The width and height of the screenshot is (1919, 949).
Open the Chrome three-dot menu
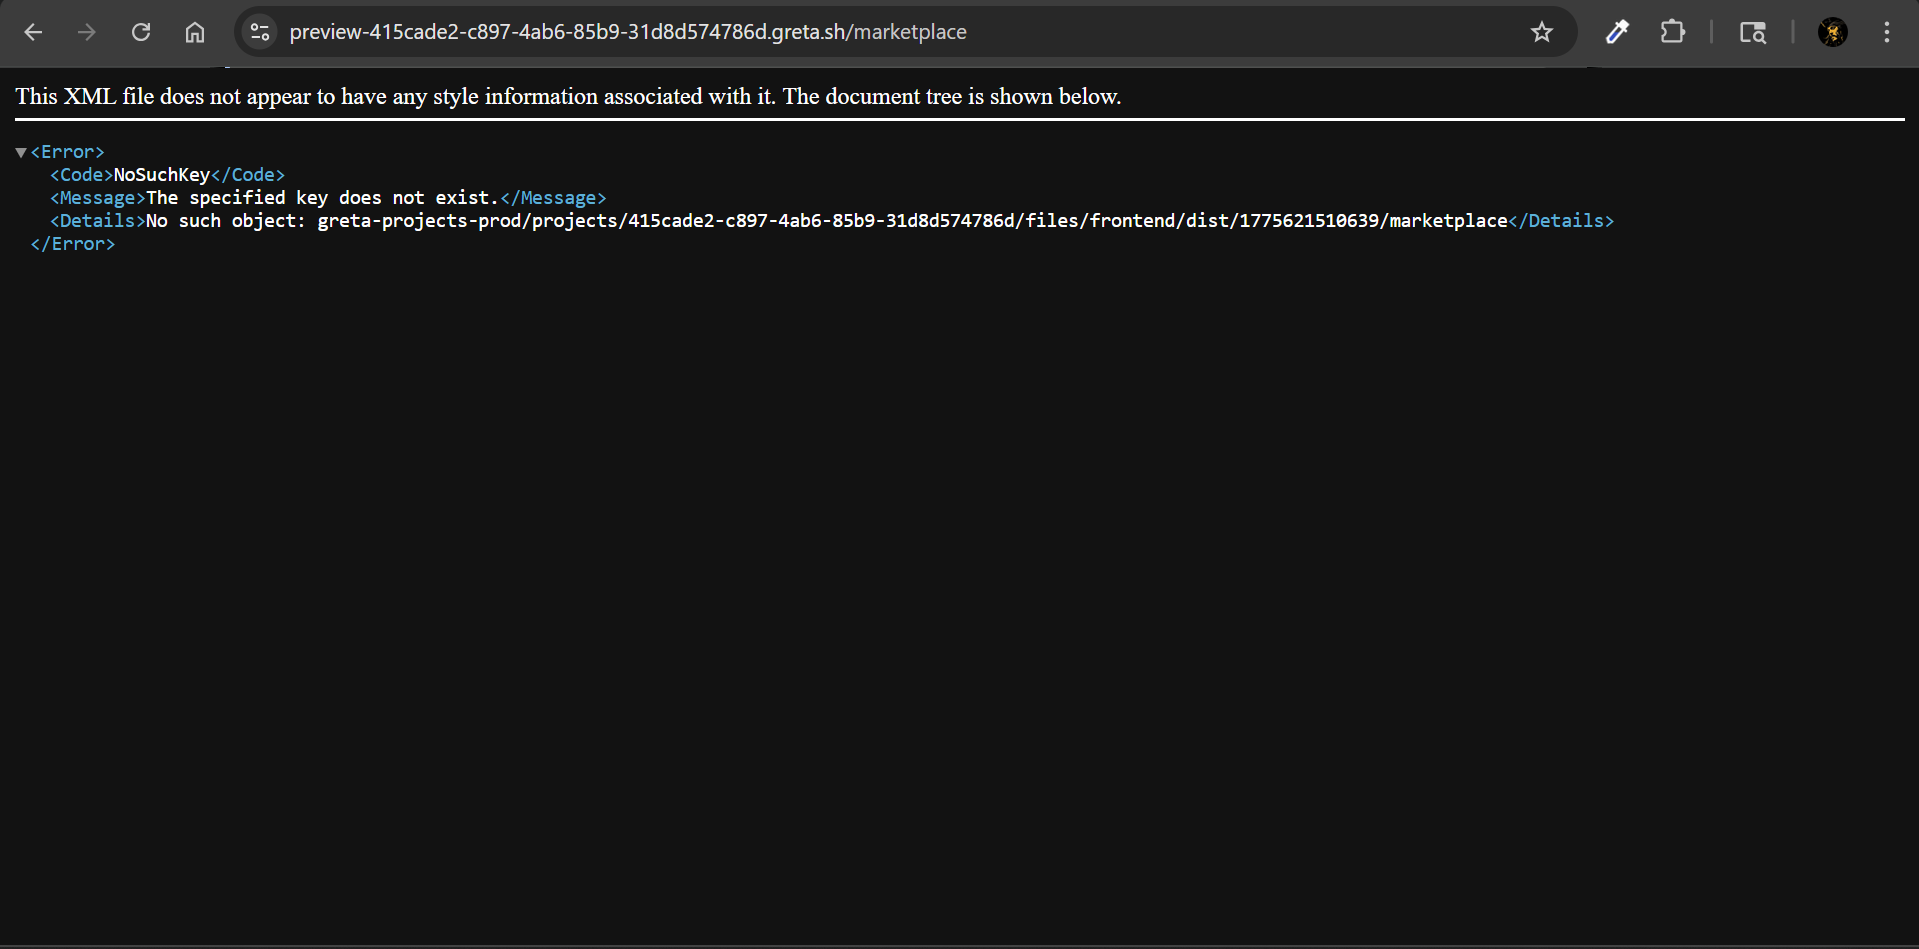(x=1886, y=32)
